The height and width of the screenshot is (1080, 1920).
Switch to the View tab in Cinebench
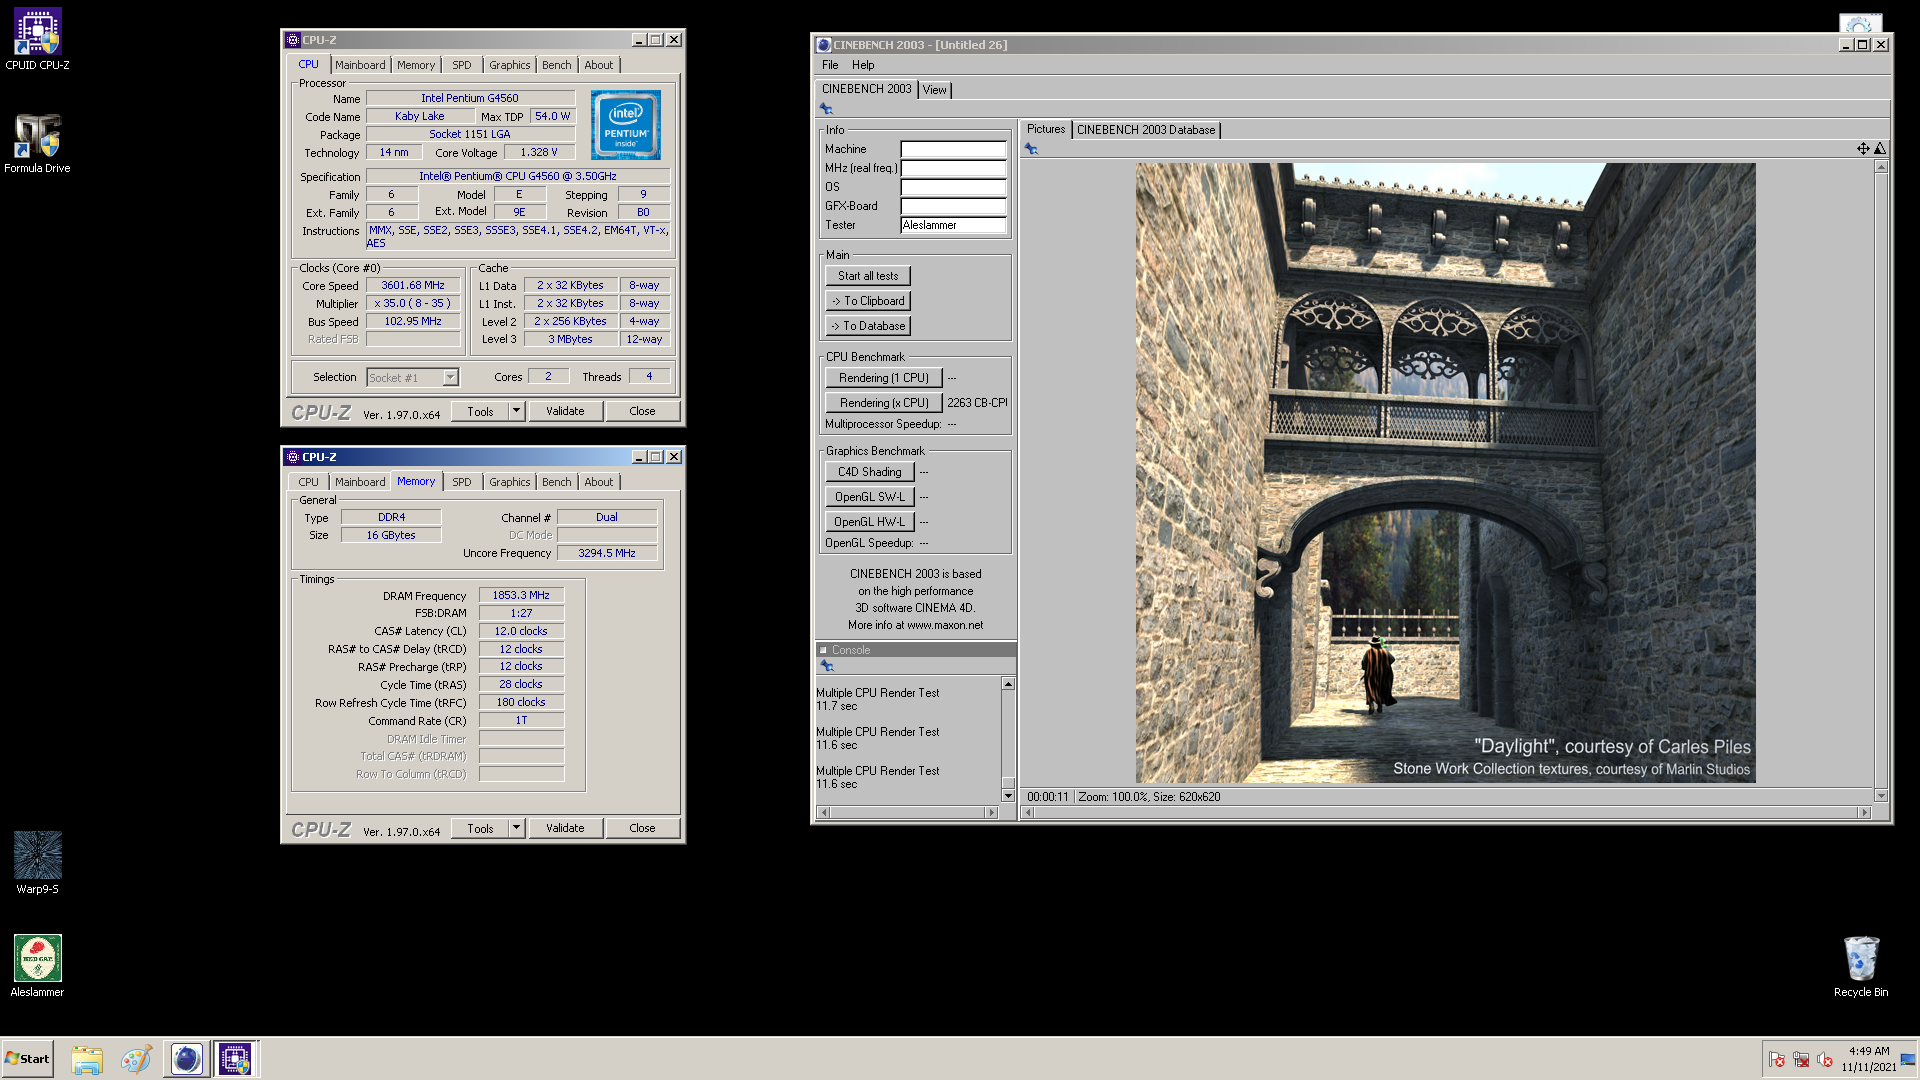(934, 90)
